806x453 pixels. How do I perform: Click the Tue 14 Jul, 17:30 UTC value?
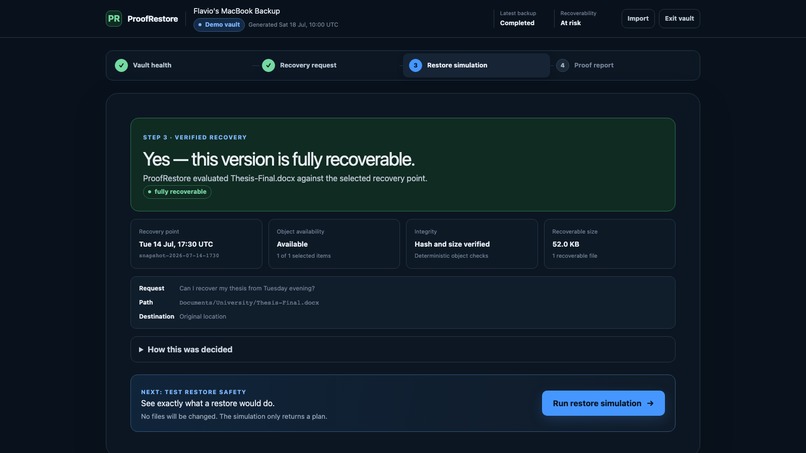[176, 244]
